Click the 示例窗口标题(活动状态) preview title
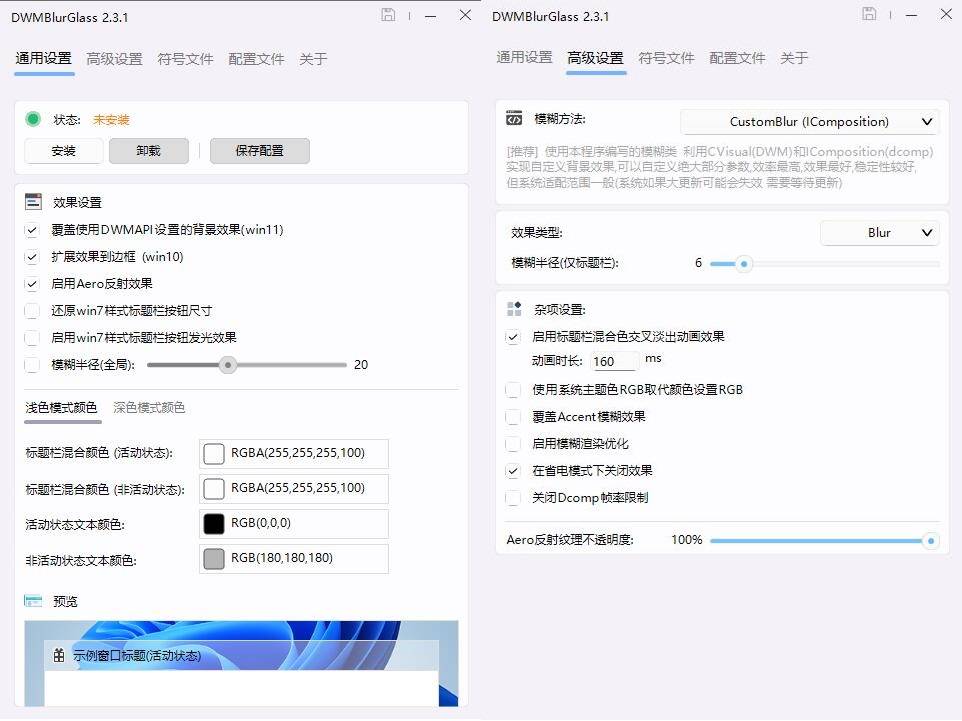Image resolution: width=962 pixels, height=721 pixels. click(x=137, y=655)
